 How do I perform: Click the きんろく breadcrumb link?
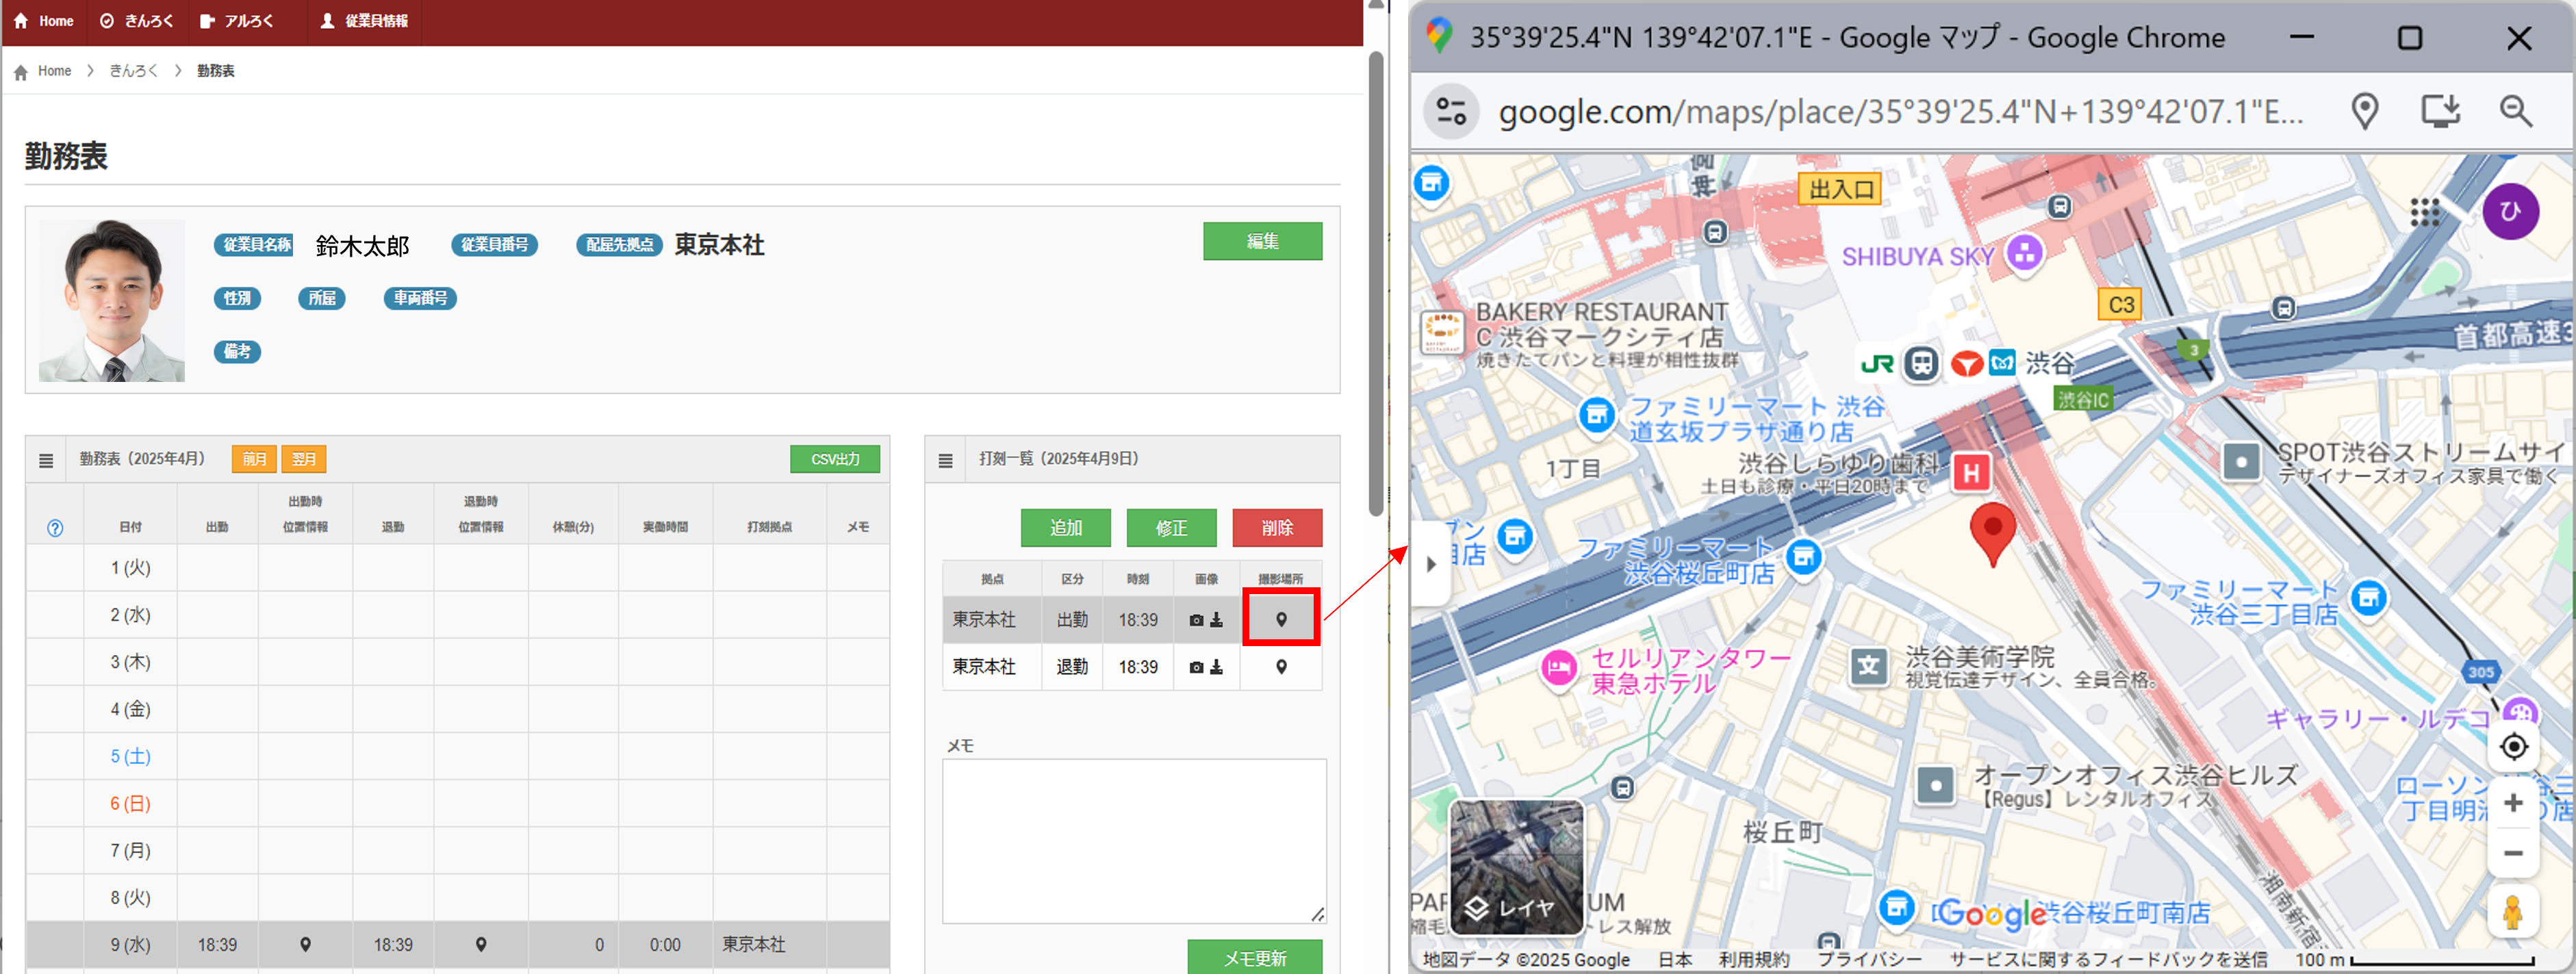pyautogui.click(x=133, y=71)
